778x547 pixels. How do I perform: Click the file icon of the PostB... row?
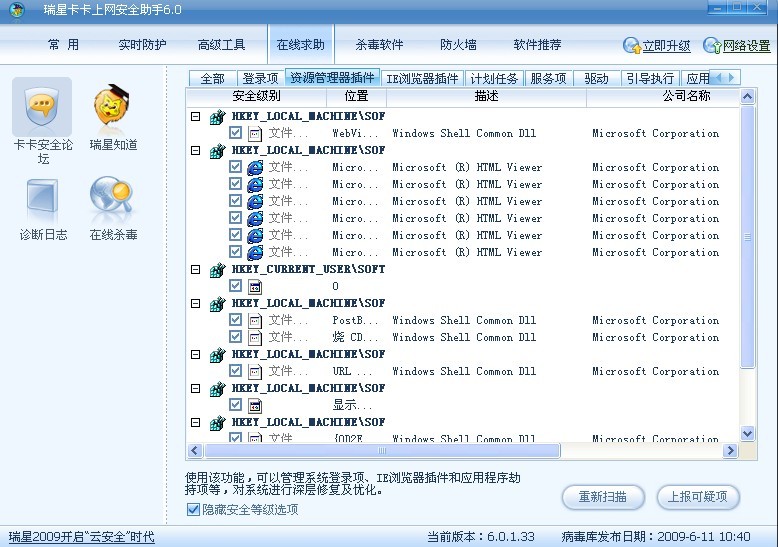point(255,321)
